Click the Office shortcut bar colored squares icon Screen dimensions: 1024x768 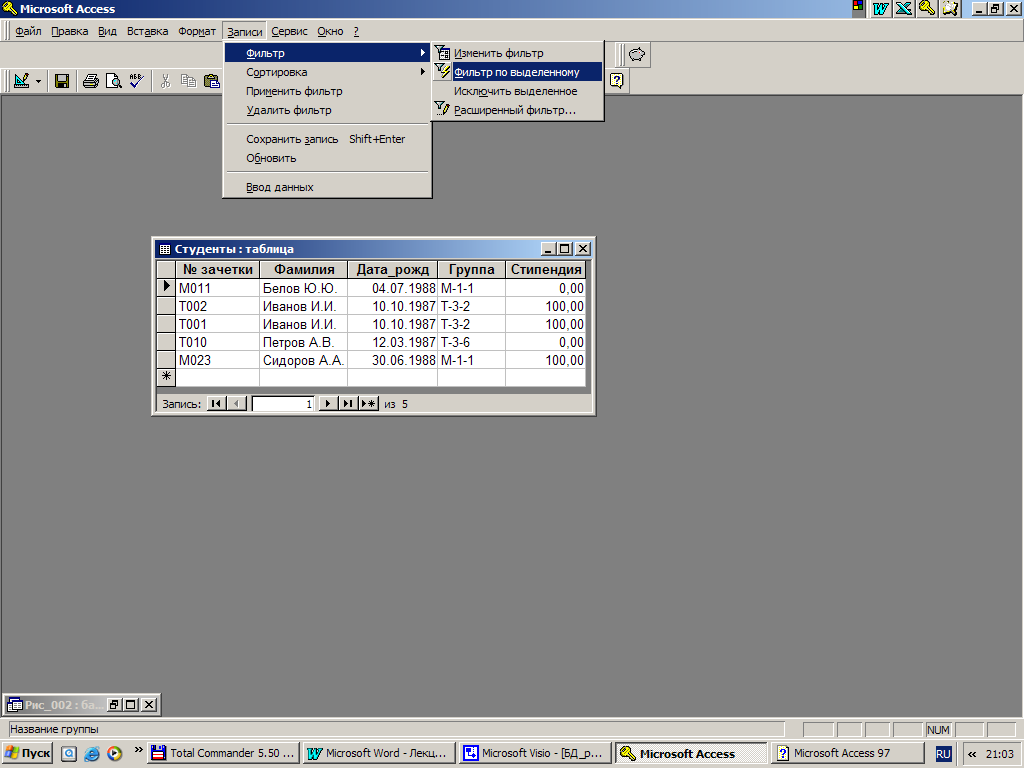click(858, 7)
